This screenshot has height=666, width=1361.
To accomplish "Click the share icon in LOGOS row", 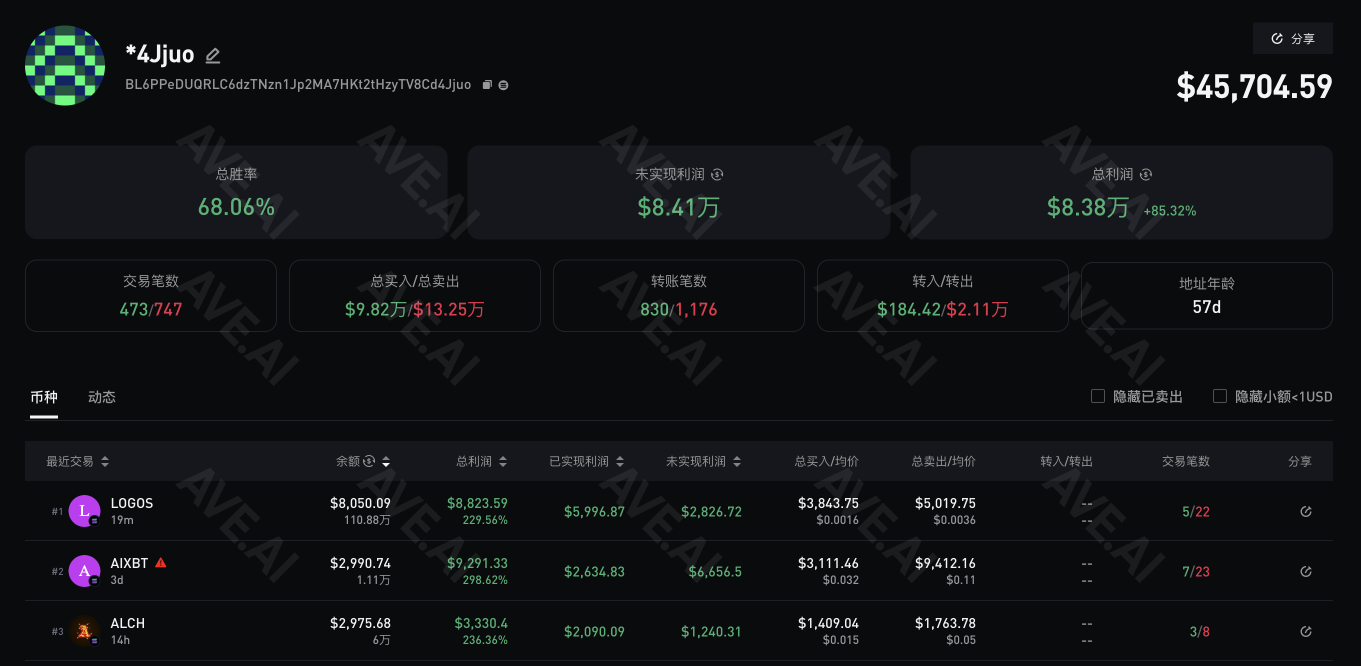I will 1305,512.
